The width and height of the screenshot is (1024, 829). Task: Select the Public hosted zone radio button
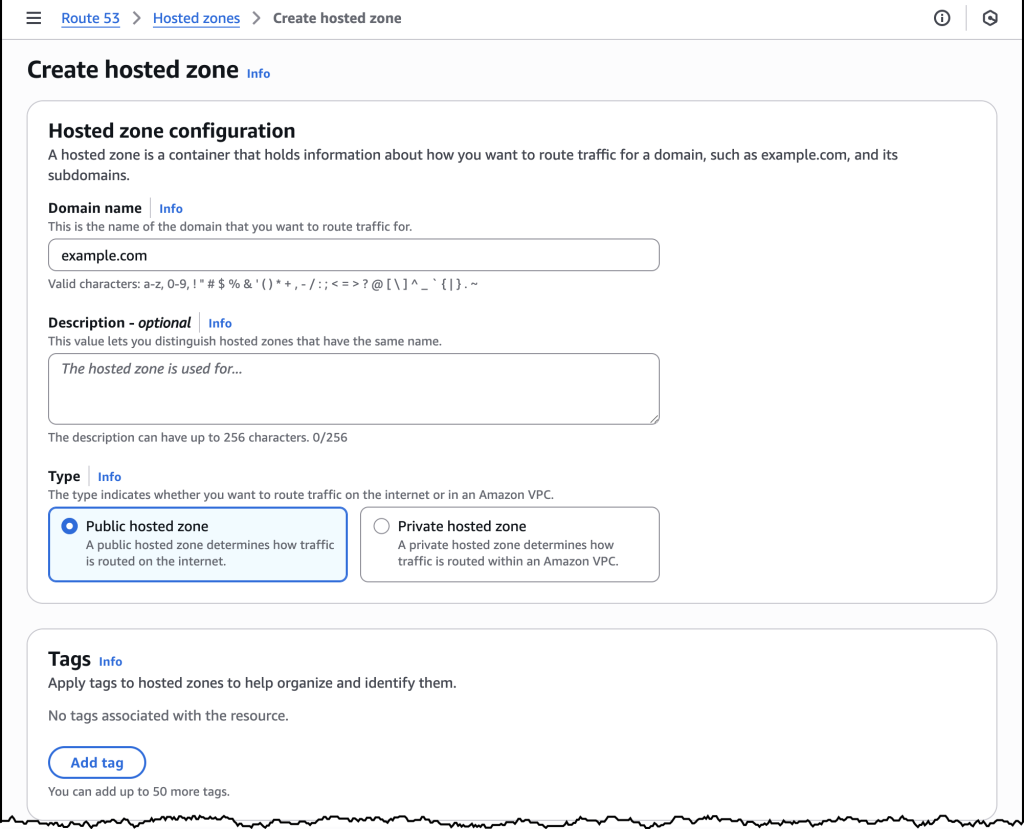pos(69,526)
